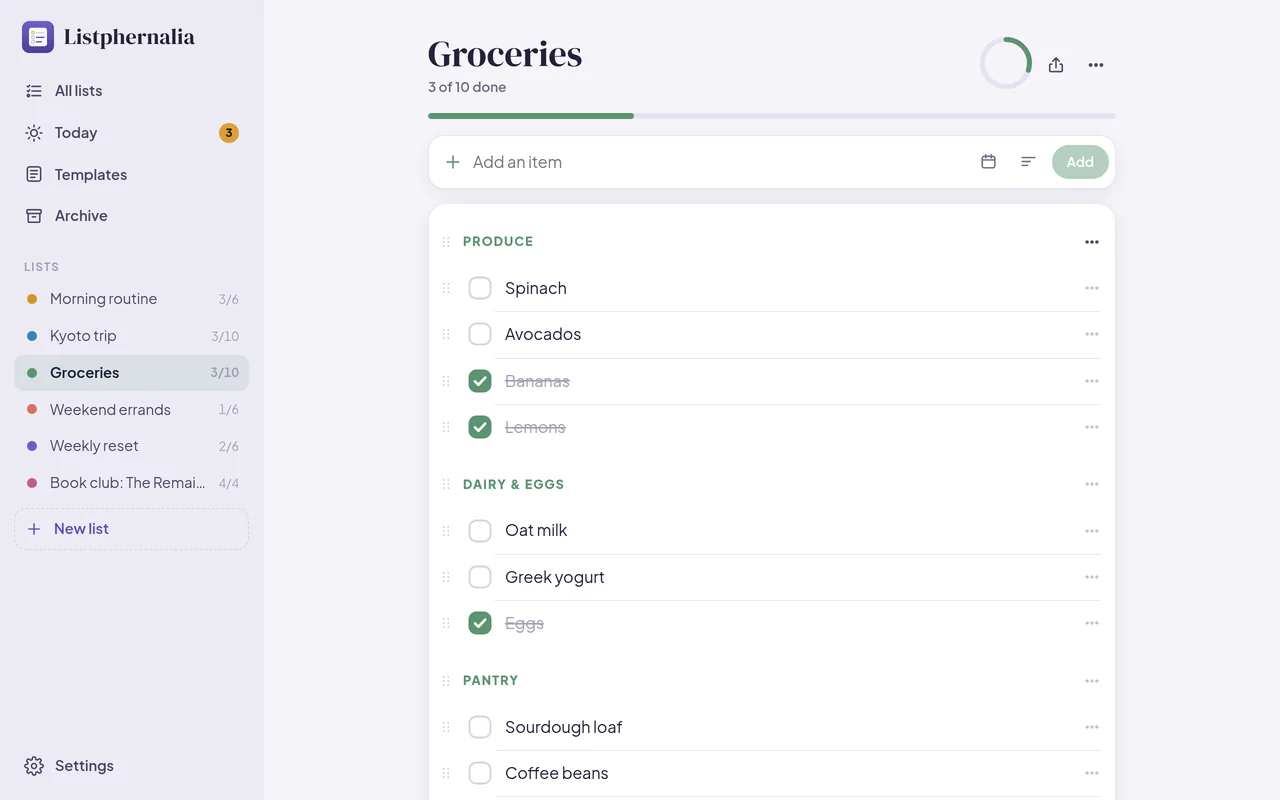Click the drag handle beside Produce header
The height and width of the screenshot is (800, 1280).
click(446, 242)
